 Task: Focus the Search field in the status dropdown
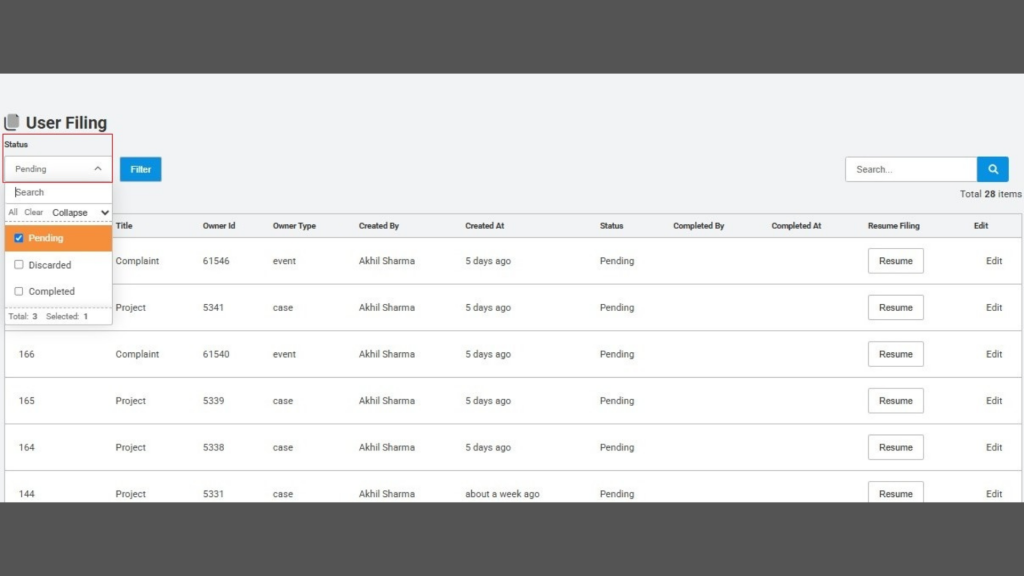(59, 192)
